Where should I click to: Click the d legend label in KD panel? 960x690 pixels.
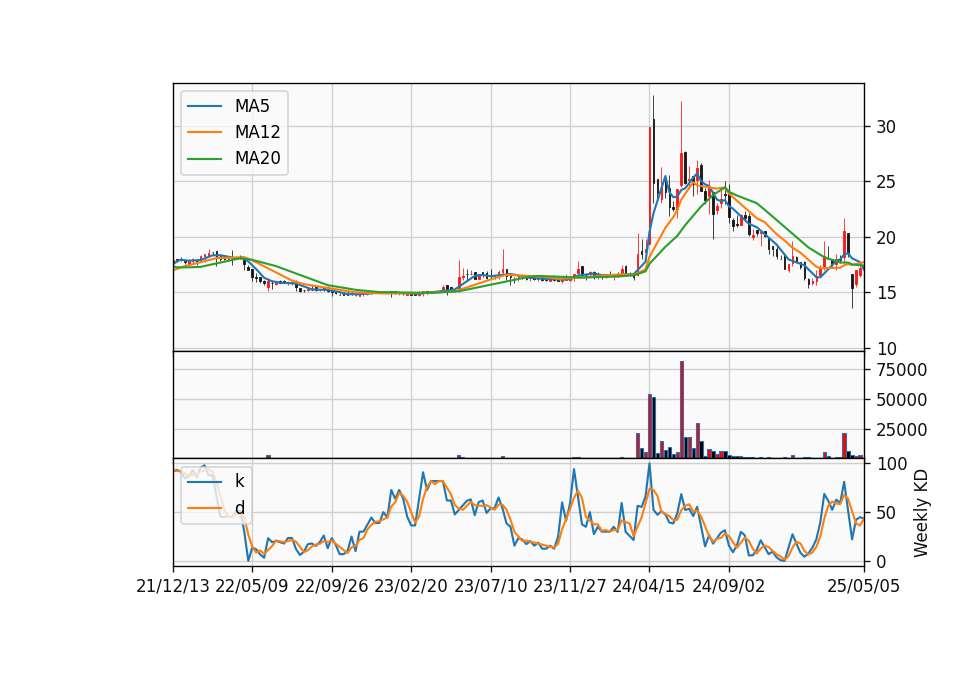tap(239, 508)
